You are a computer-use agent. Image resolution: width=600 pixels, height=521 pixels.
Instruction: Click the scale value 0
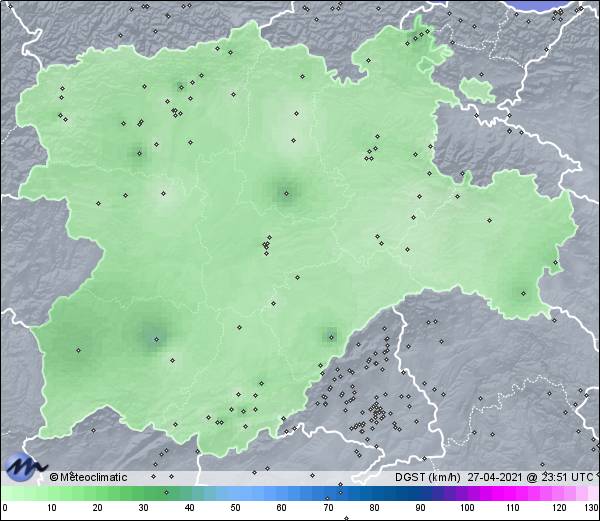click(x=5, y=508)
